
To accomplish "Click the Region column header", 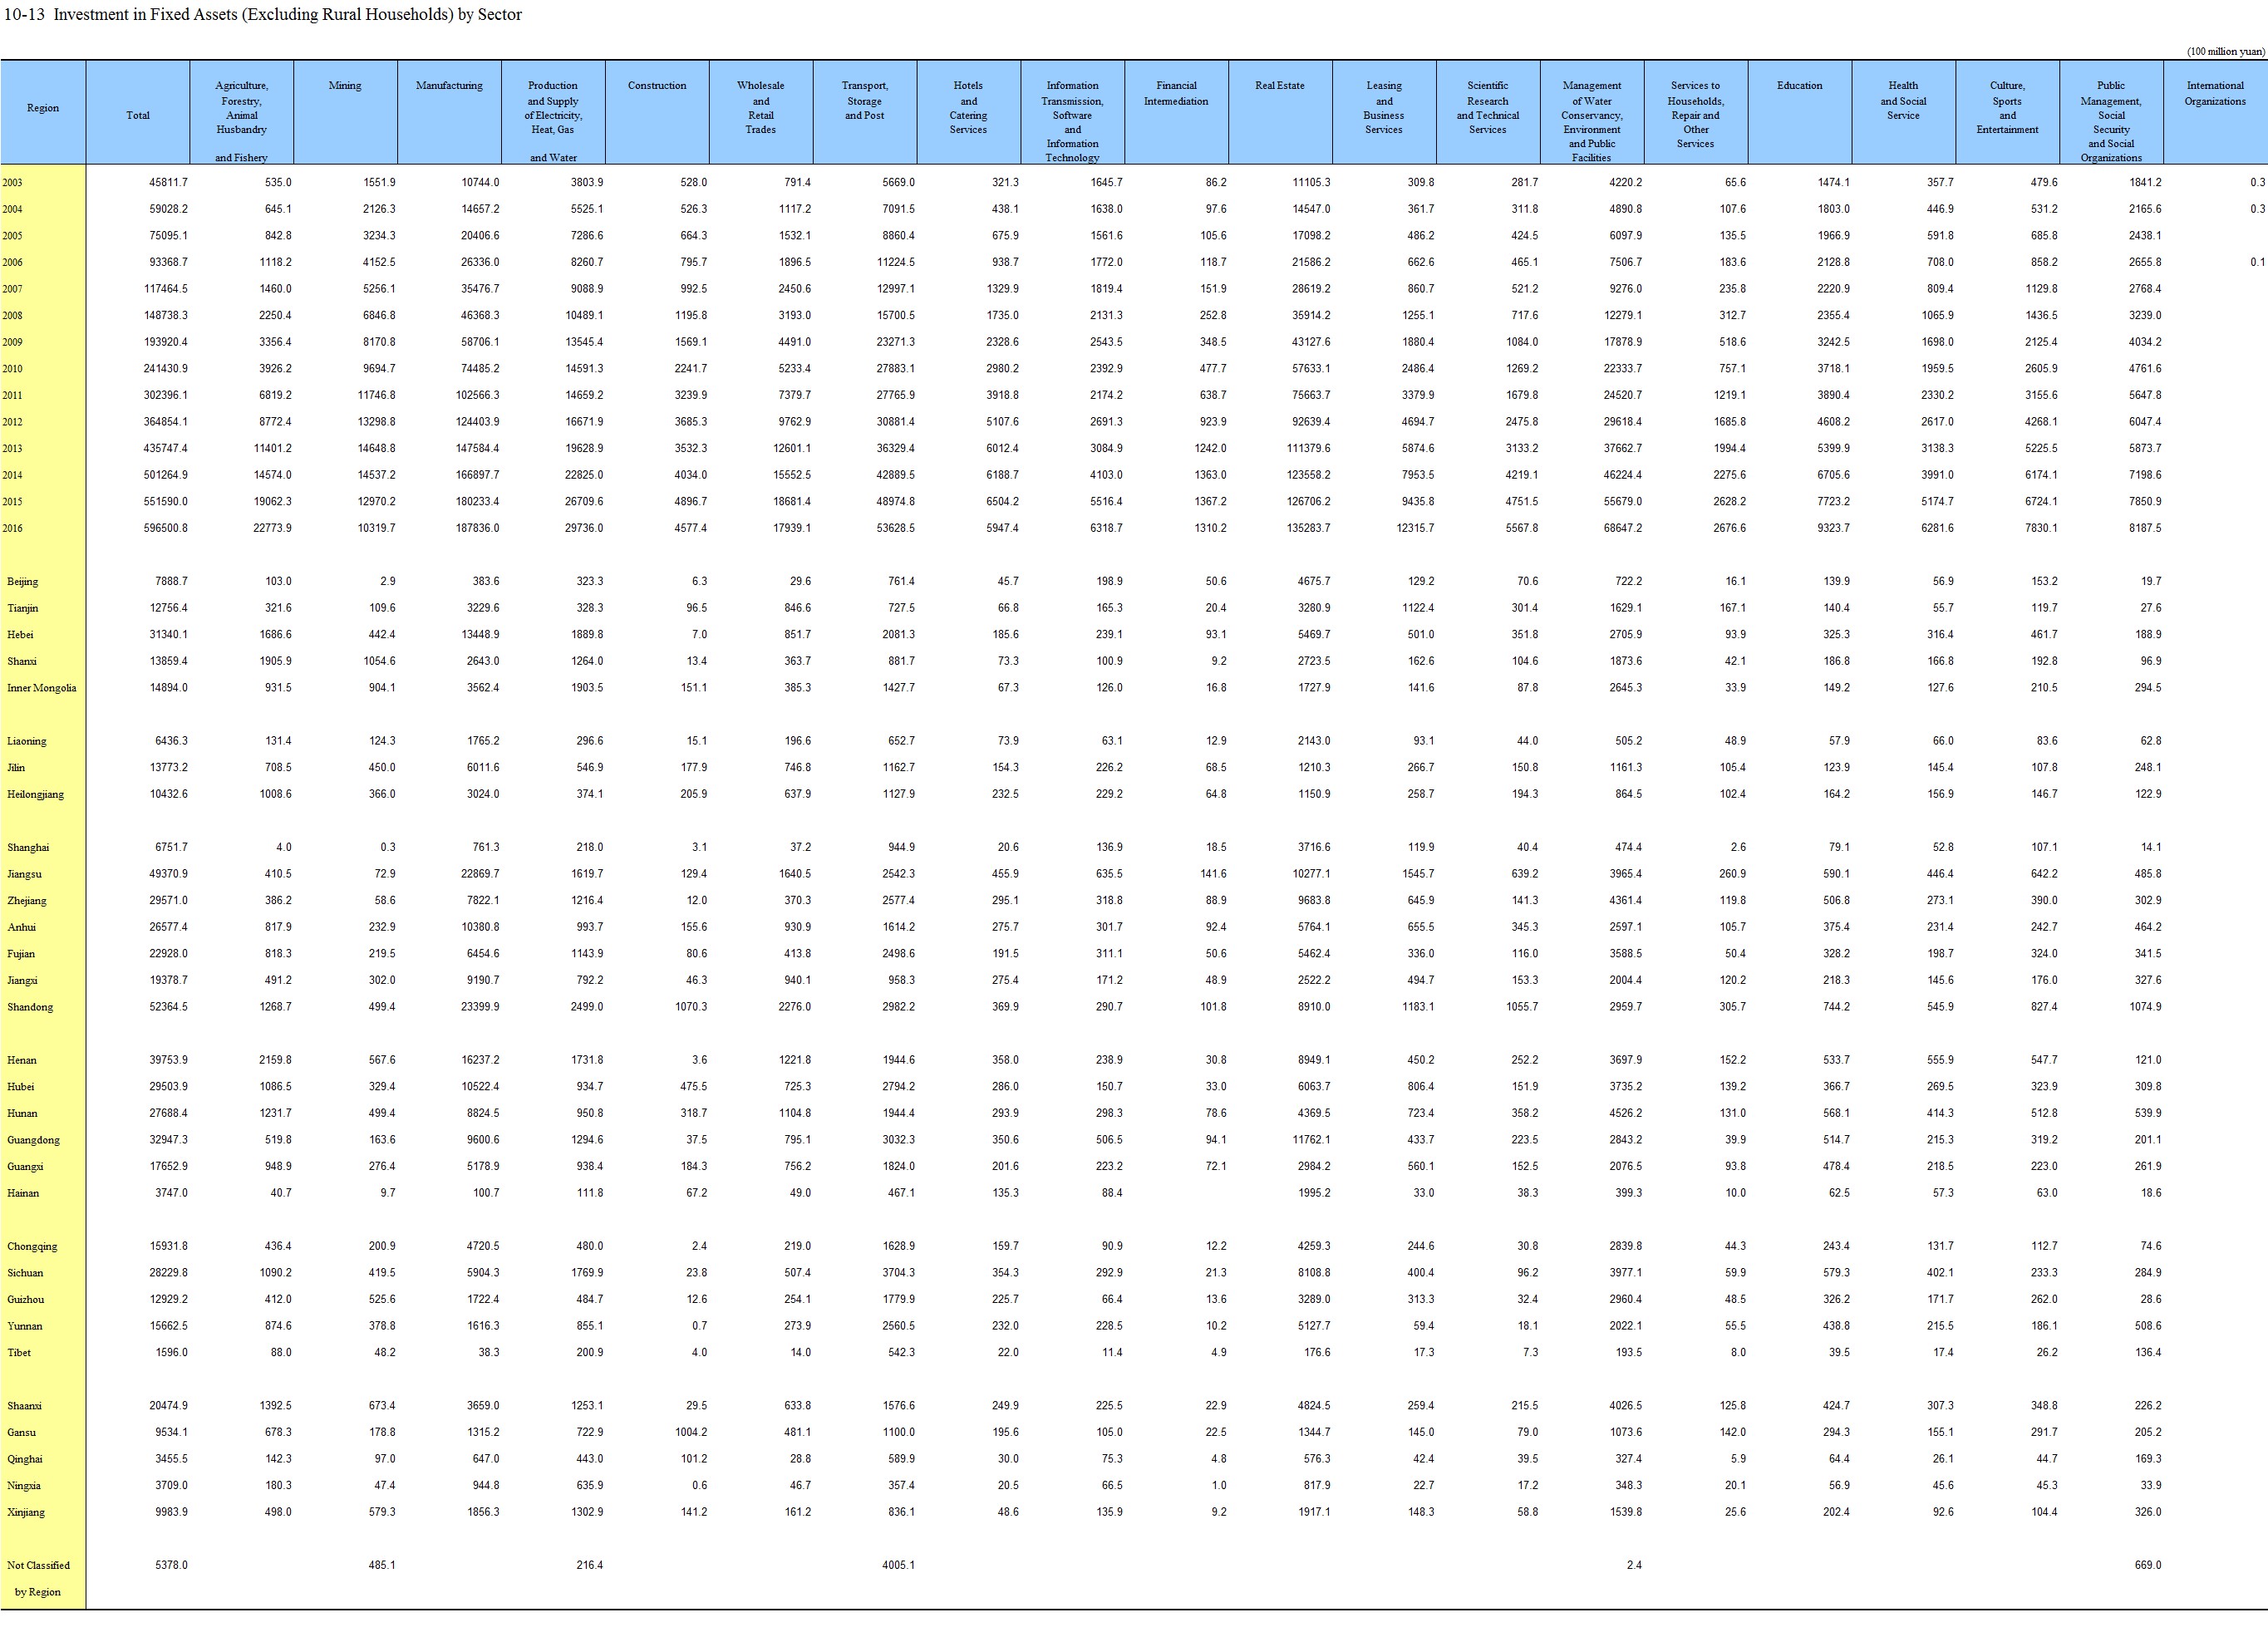I will coord(43,108).
